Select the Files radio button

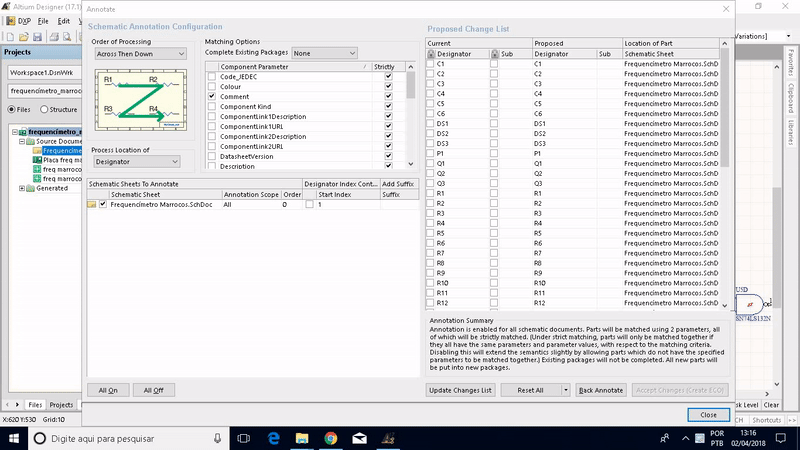(x=11, y=109)
